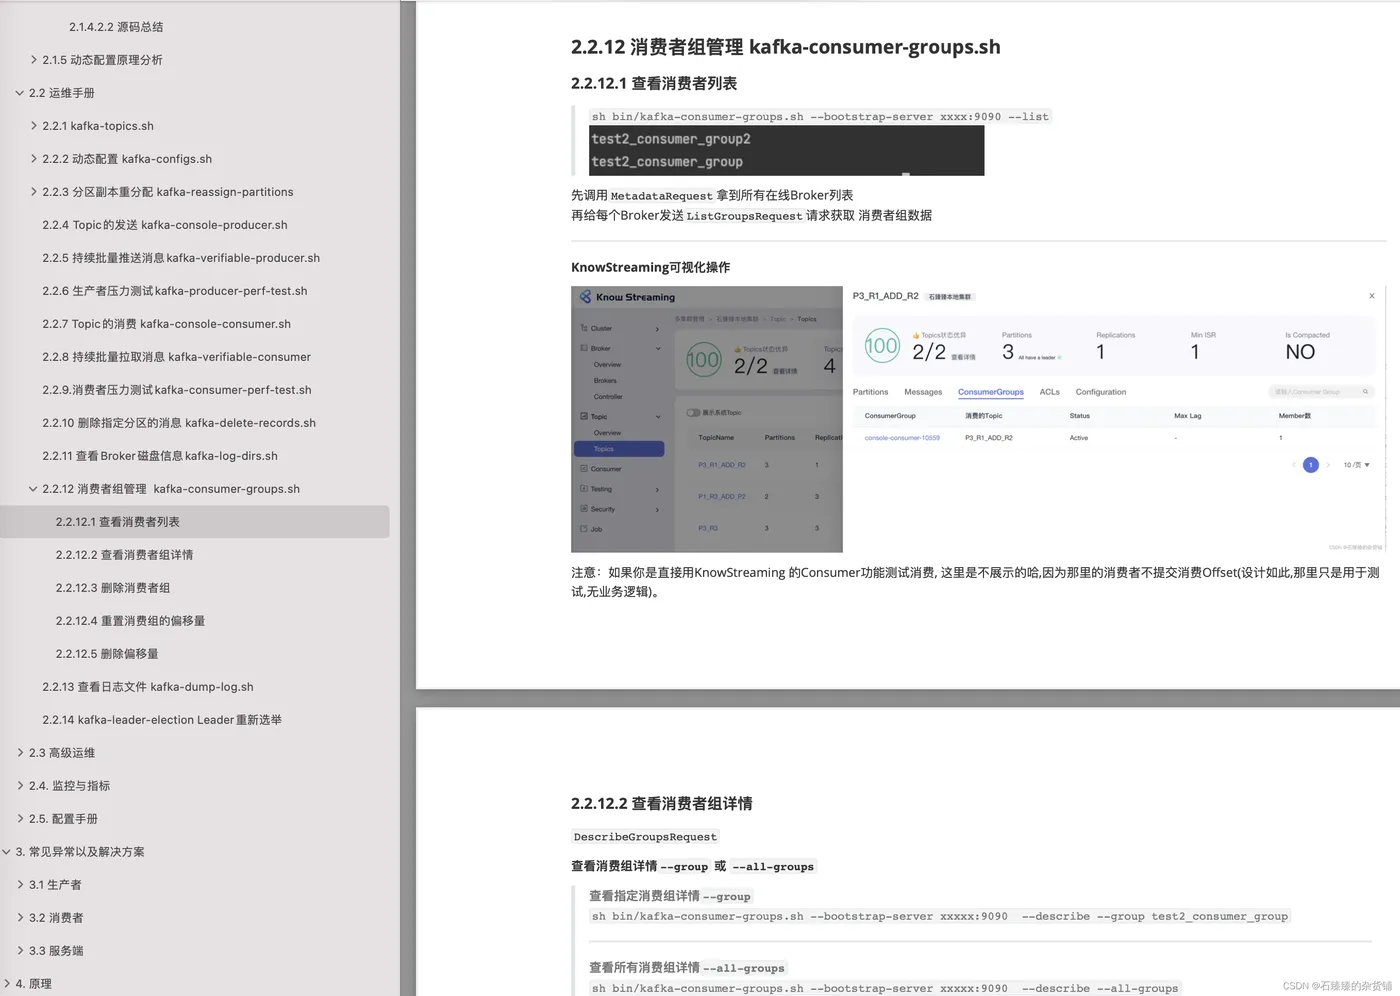Click the next page arrow in pagination

[x=1328, y=465]
